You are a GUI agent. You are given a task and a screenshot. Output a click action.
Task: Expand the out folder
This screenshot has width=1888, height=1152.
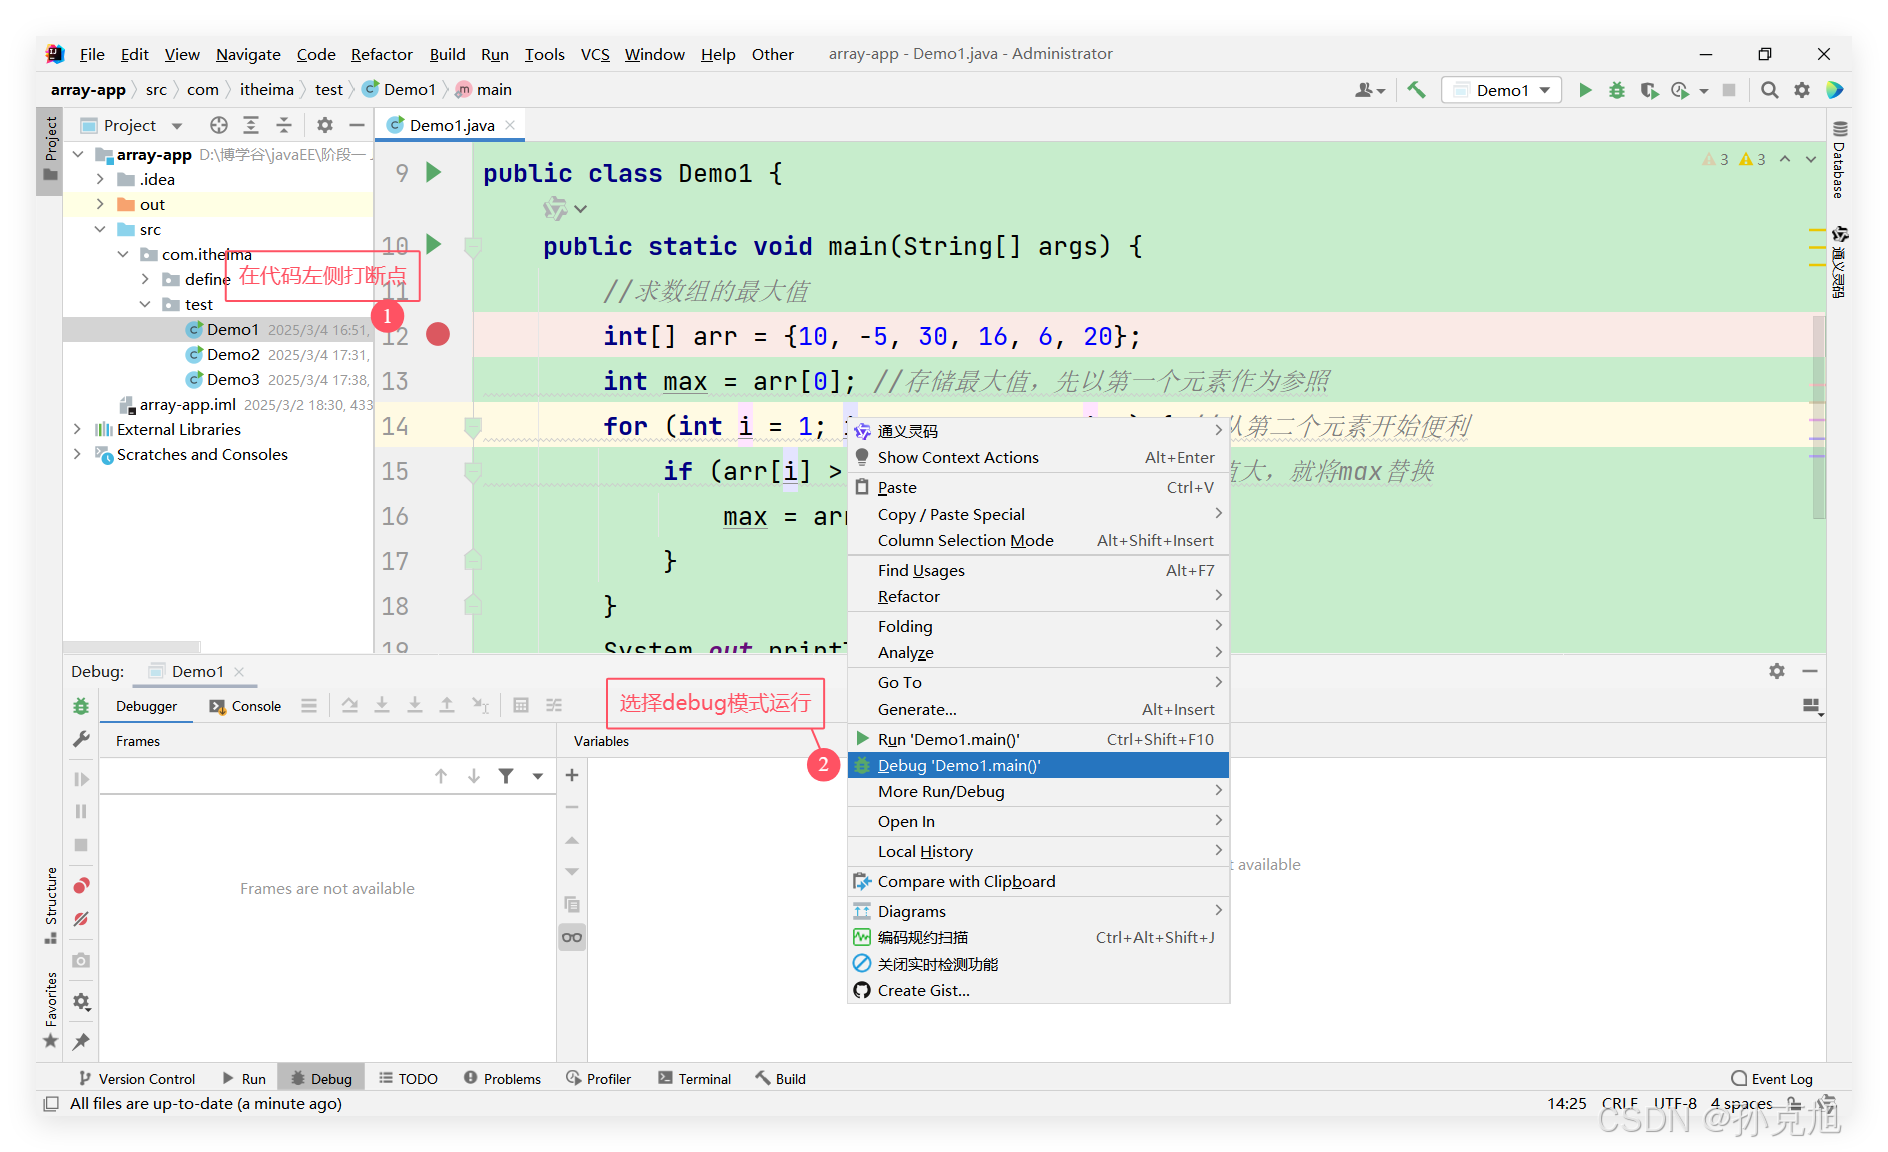(x=100, y=204)
